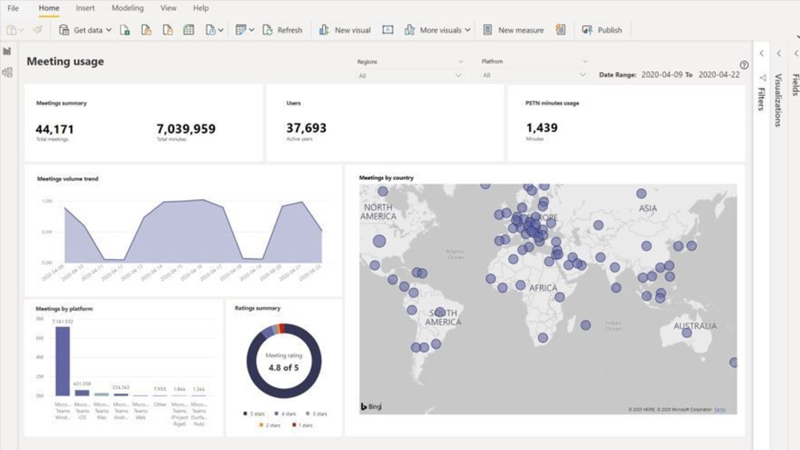Image resolution: width=800 pixels, height=450 pixels.
Task: Click the Australia bubble on the map
Action: click(x=687, y=333)
